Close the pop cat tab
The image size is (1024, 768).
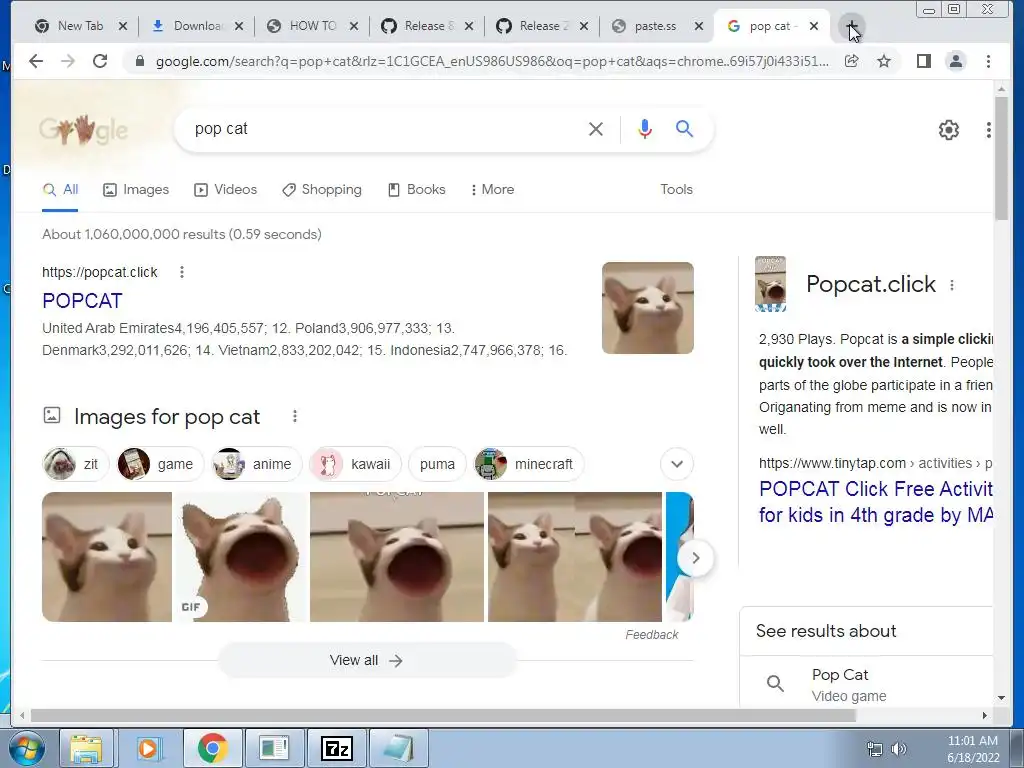pos(814,26)
